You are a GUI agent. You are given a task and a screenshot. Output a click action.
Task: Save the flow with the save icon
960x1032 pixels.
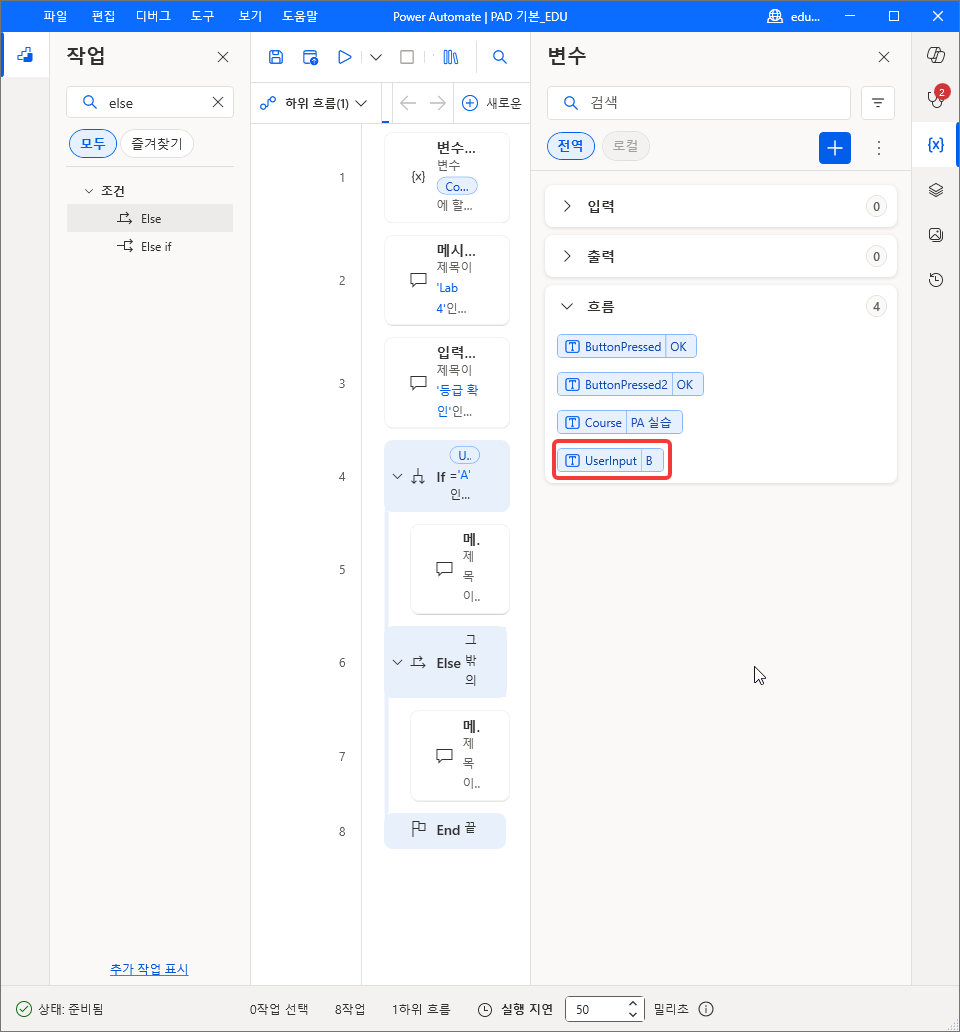pyautogui.click(x=276, y=57)
